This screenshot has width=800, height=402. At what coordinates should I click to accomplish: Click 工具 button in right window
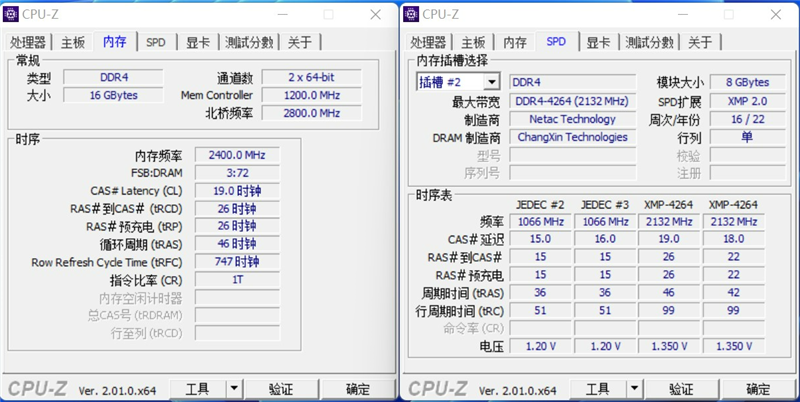(x=597, y=389)
